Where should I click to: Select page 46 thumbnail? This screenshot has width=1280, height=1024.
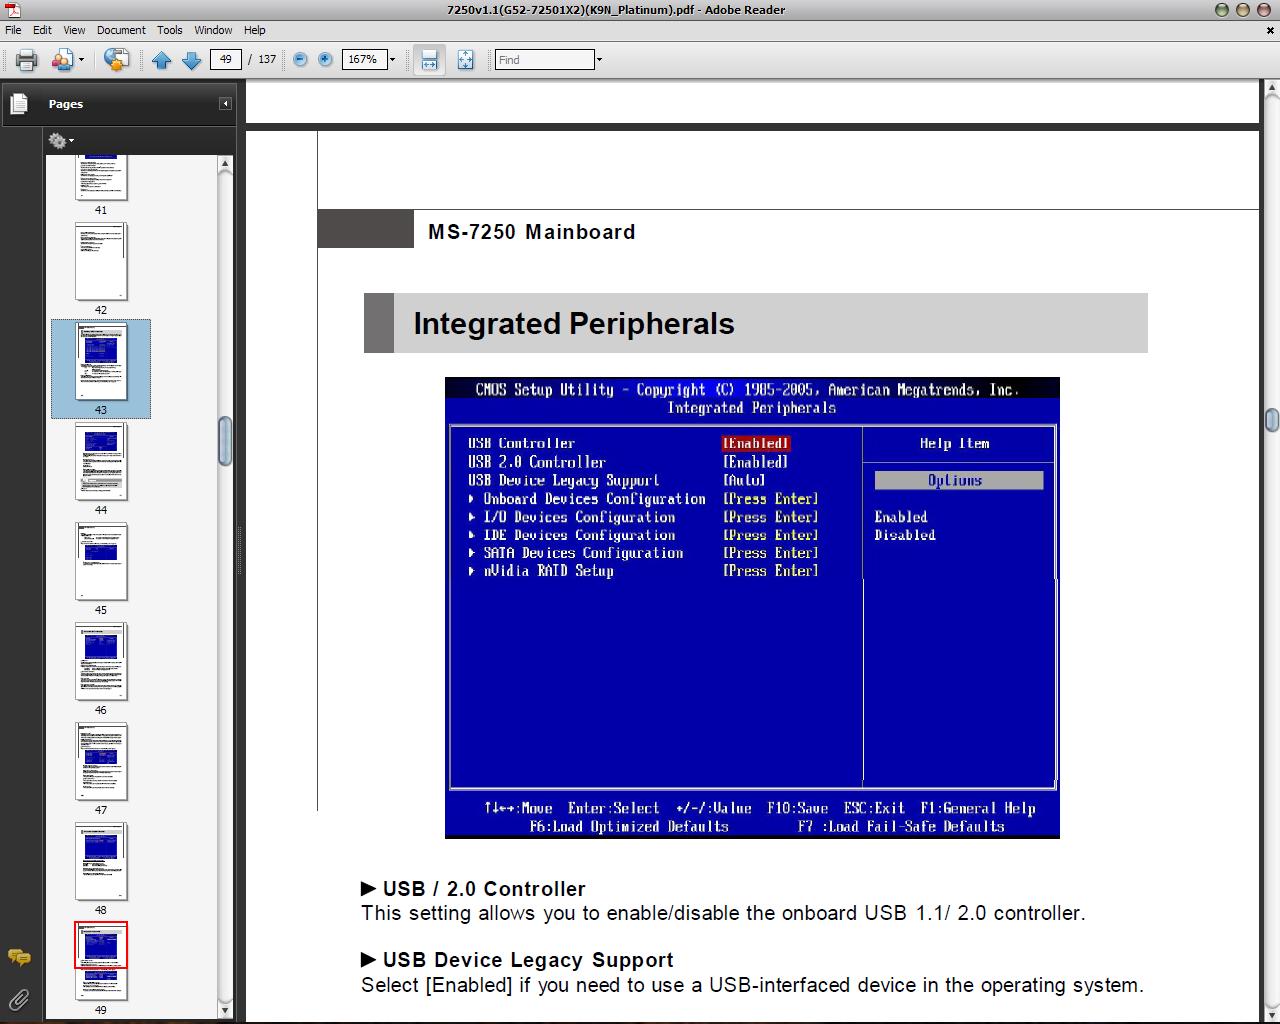coord(101,661)
